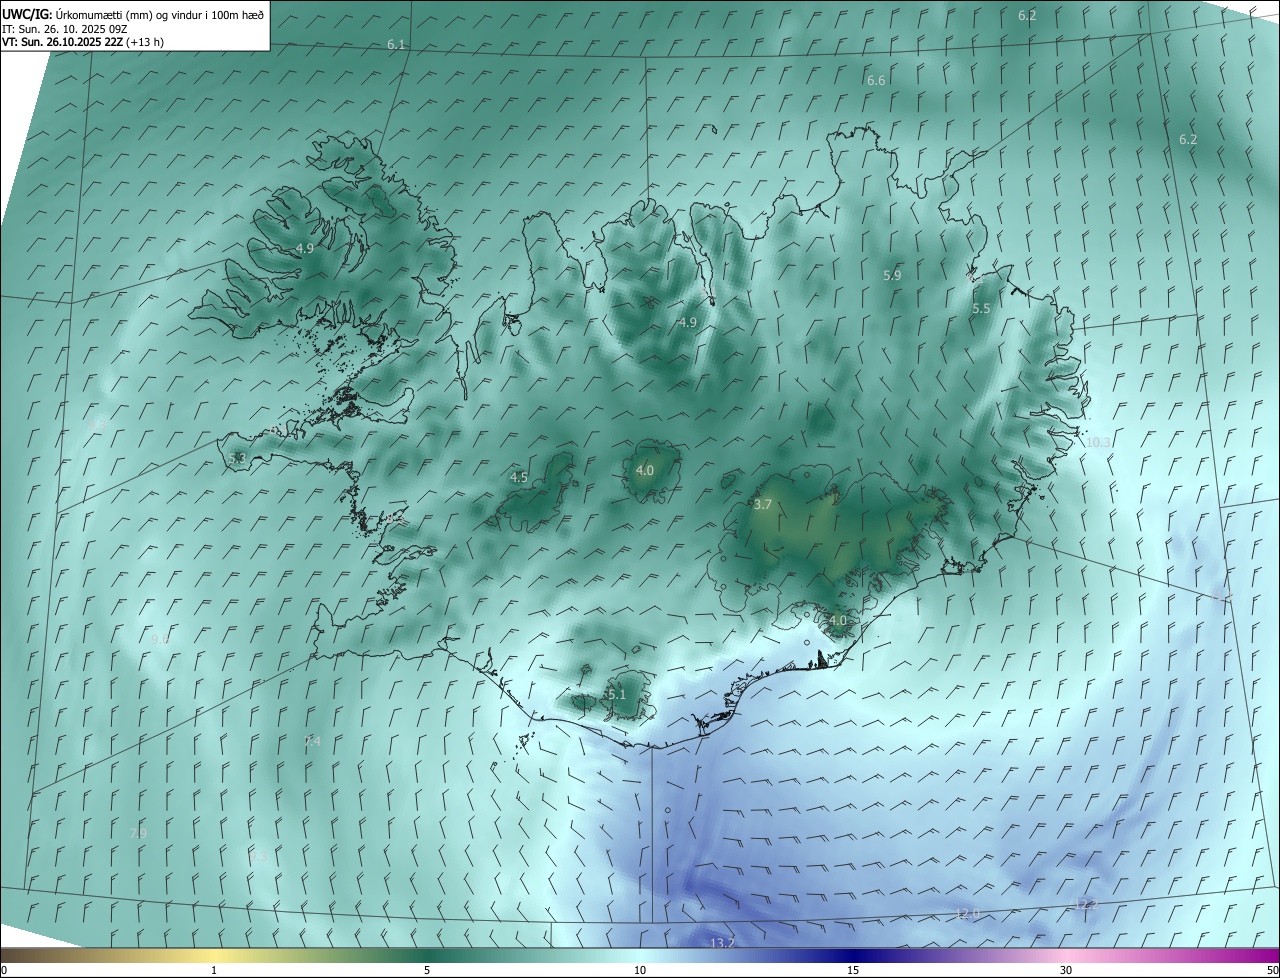
Task: Click the colorbar tick label 30
Action: (1066, 970)
